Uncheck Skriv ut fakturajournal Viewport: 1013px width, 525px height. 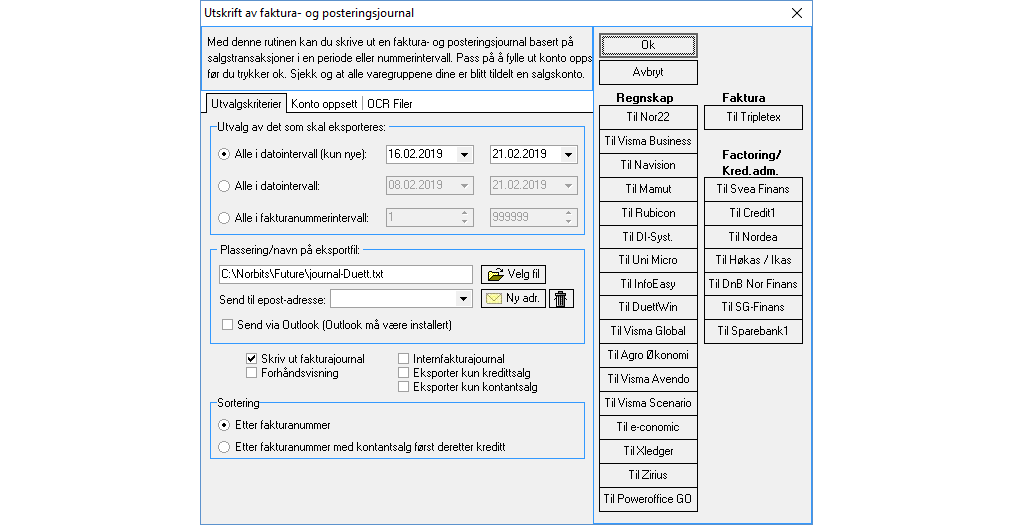[251, 358]
